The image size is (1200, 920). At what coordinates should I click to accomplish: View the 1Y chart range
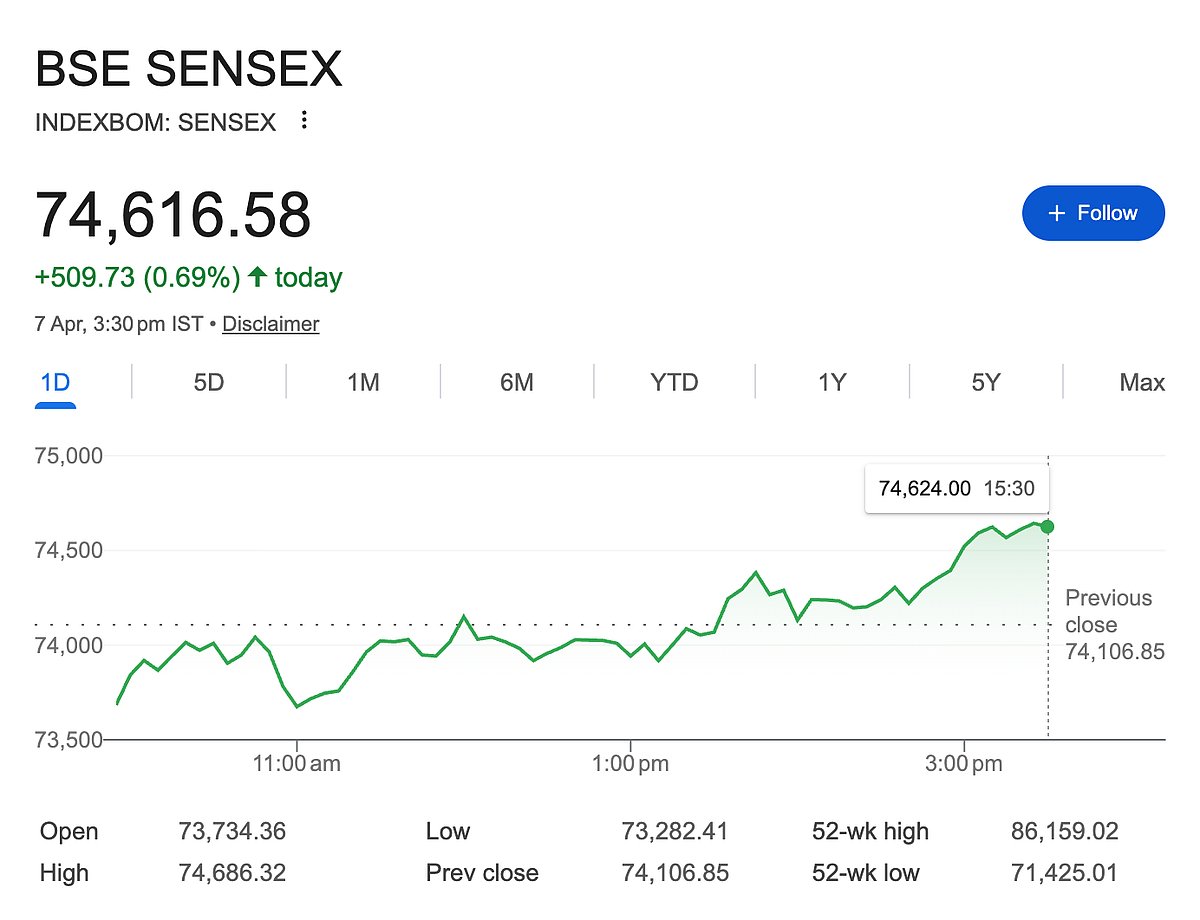[832, 382]
